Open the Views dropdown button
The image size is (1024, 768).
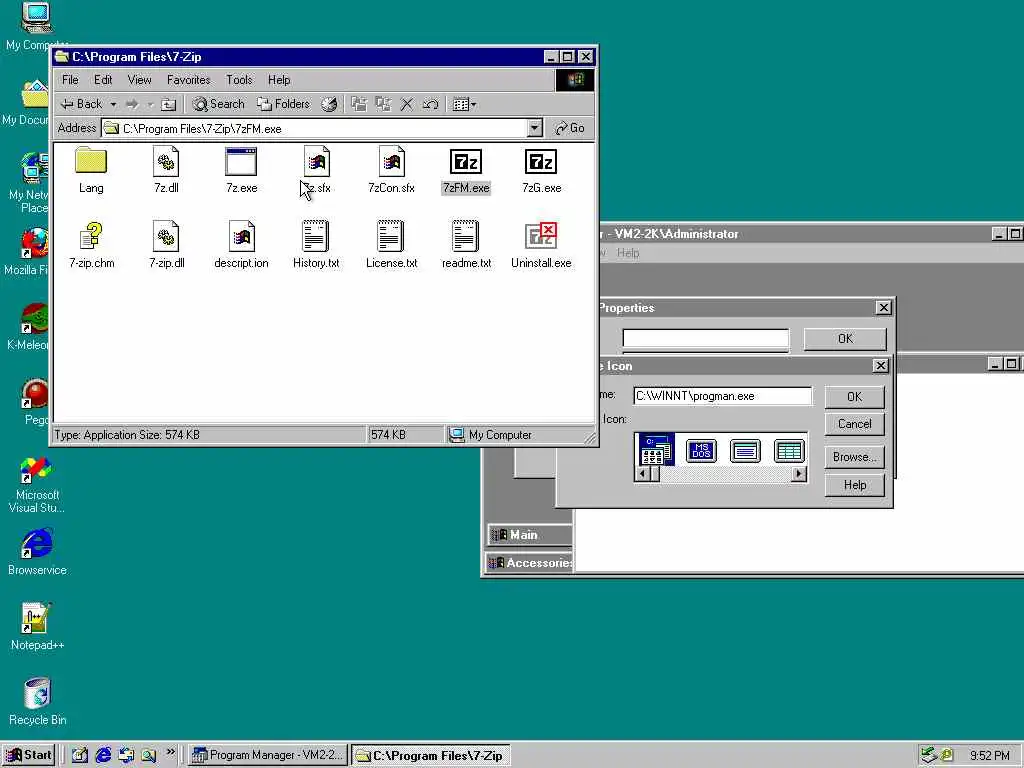(464, 104)
